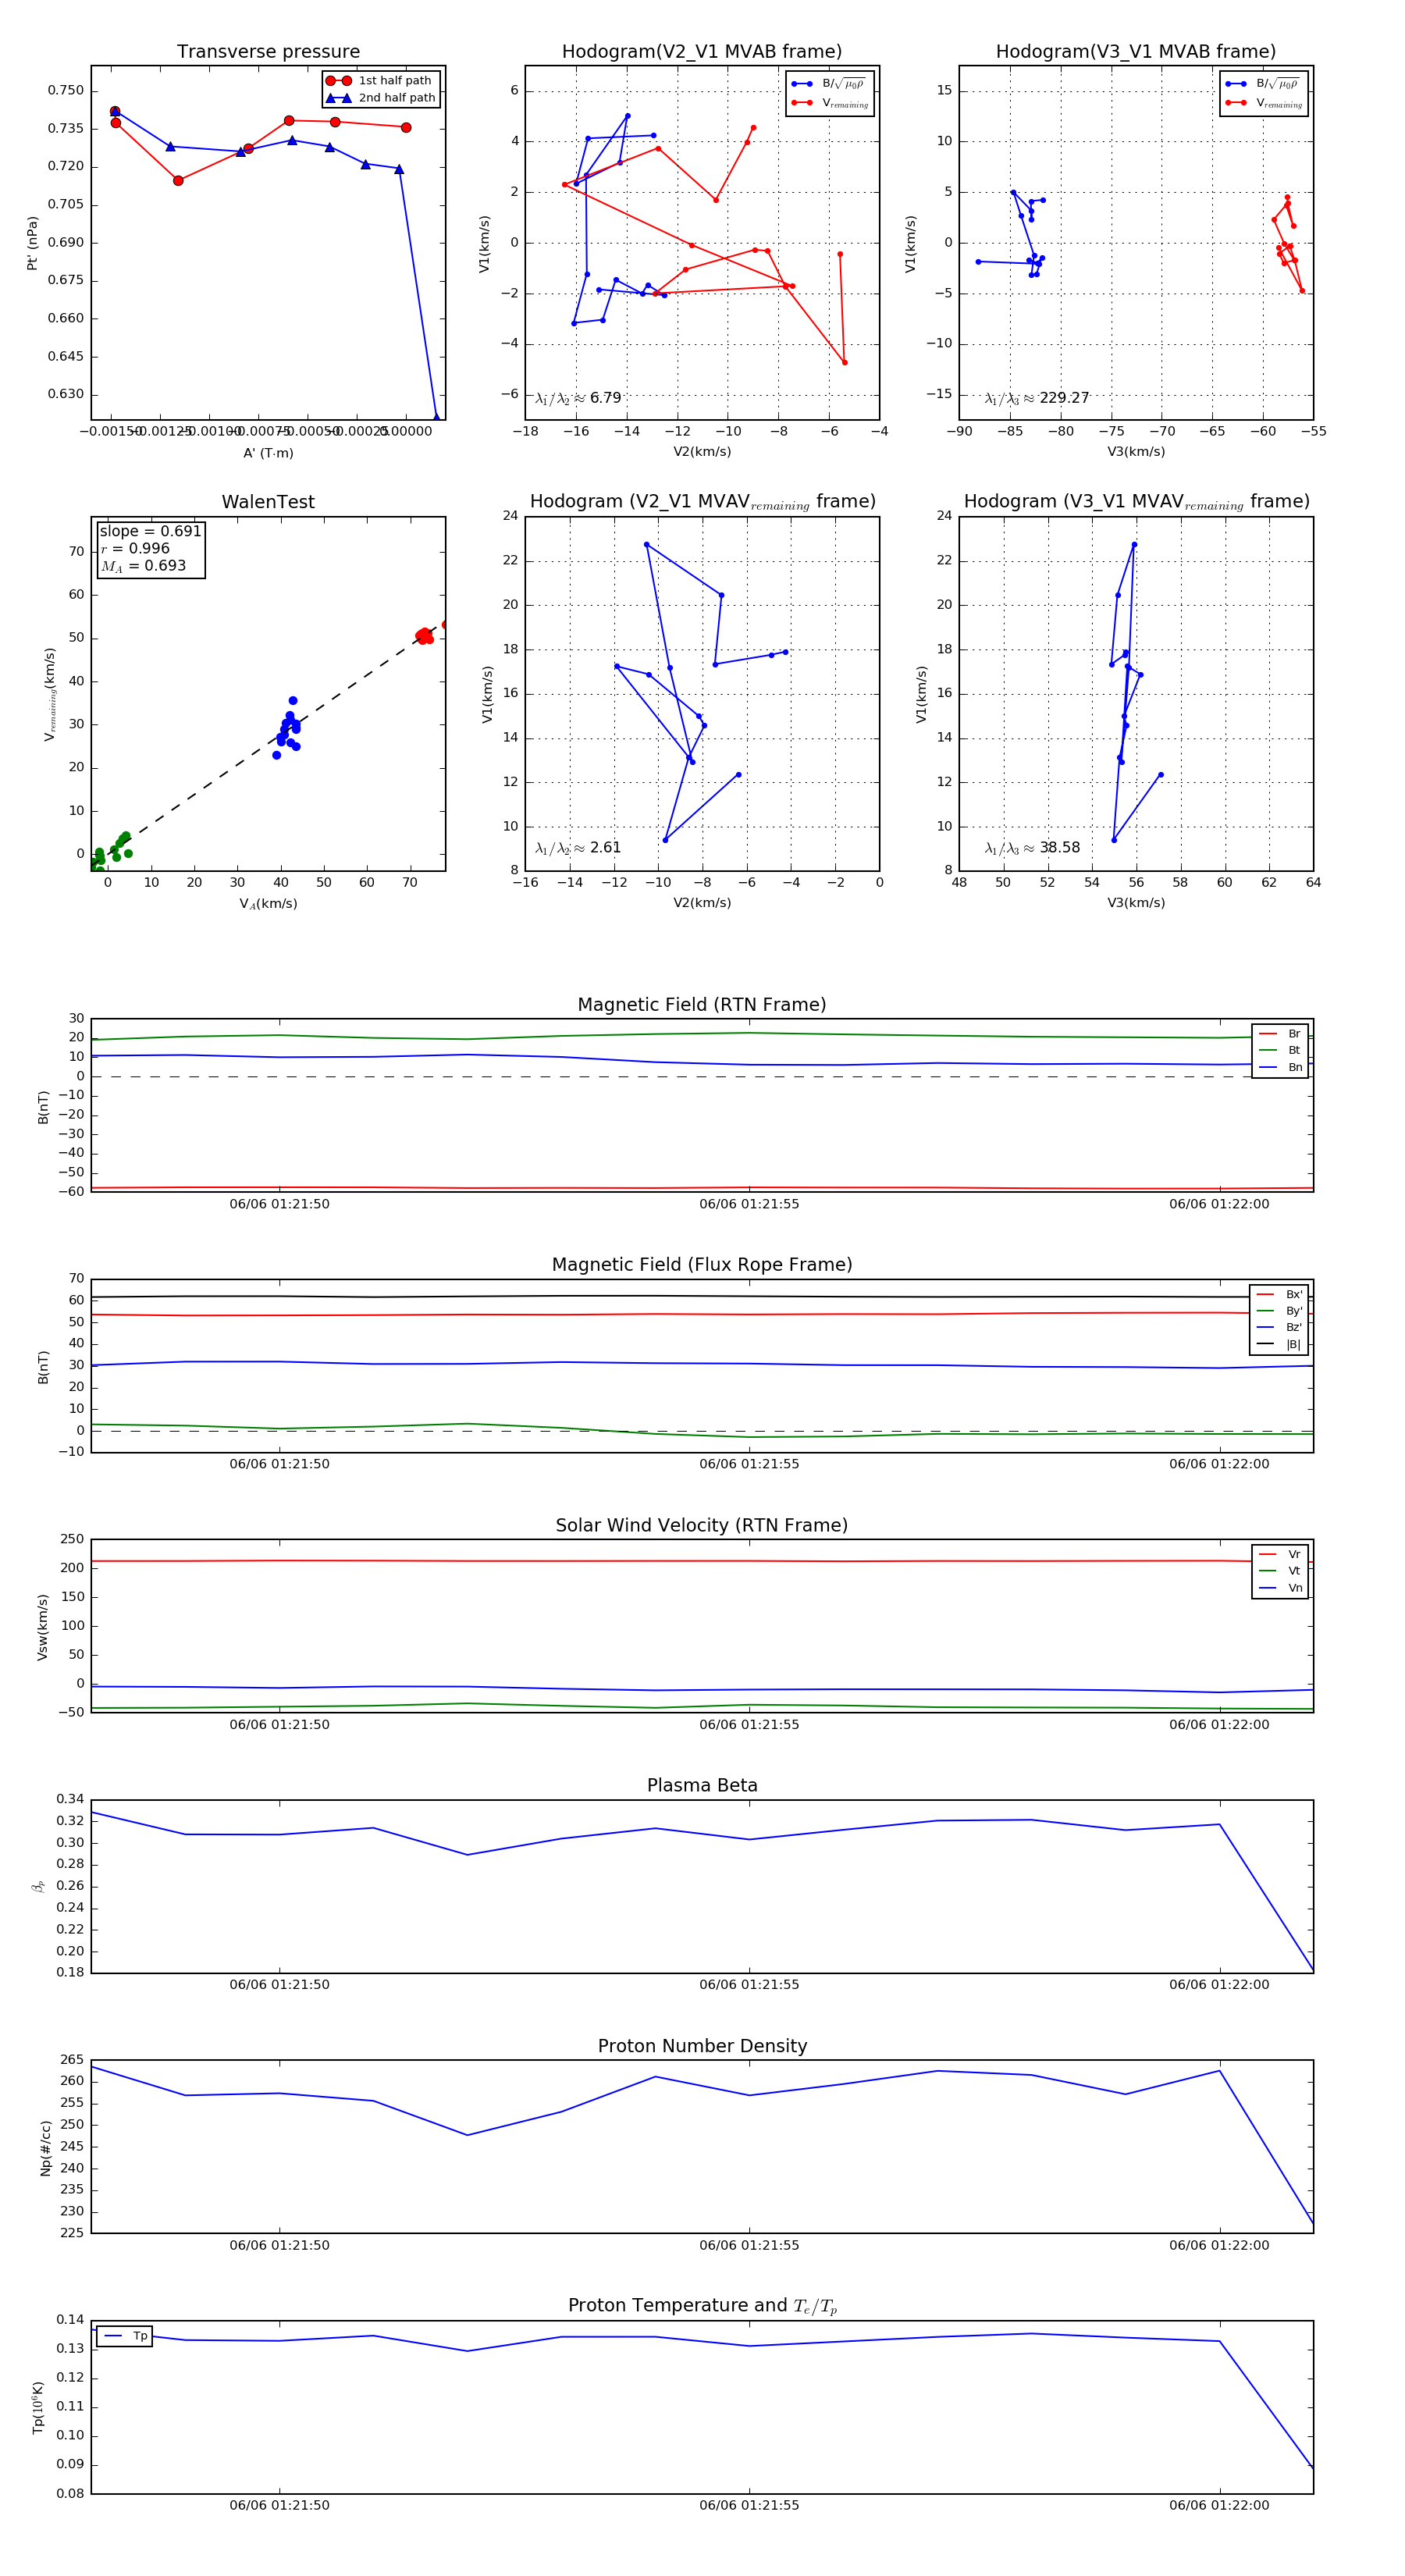This screenshot has height=2576, width=1405.
Task: Click the '06/06 01:21:55' tick label under Plasma Beta
Action: coord(749,1985)
